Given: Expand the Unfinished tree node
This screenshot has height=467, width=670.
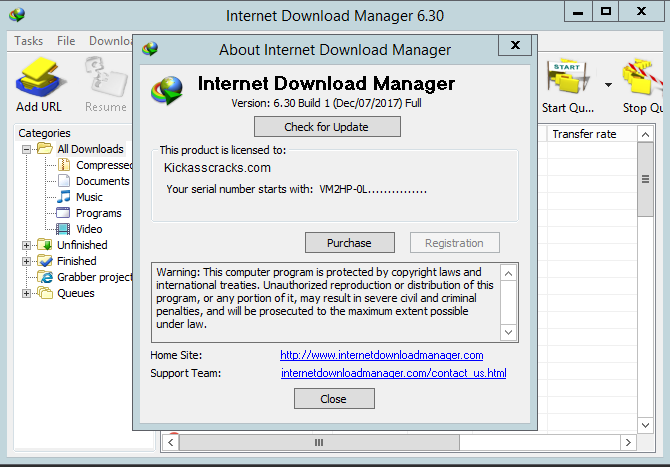Looking at the screenshot, I should (26, 245).
